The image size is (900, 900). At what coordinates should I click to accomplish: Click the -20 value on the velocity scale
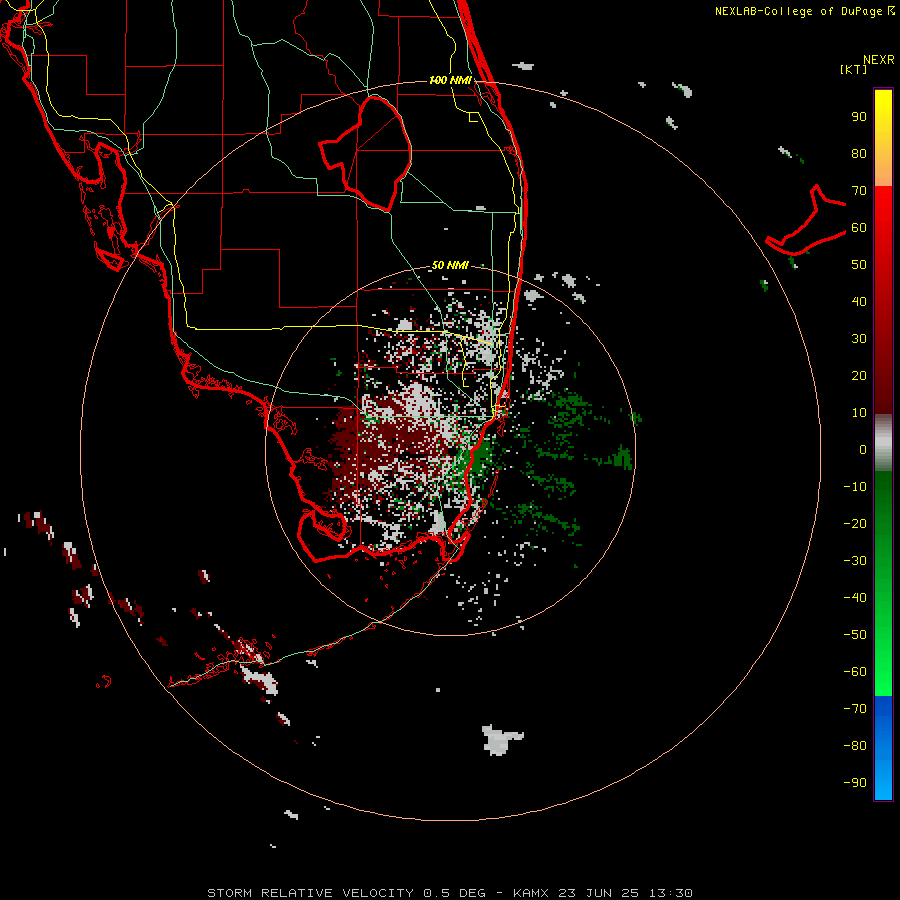pyautogui.click(x=855, y=523)
